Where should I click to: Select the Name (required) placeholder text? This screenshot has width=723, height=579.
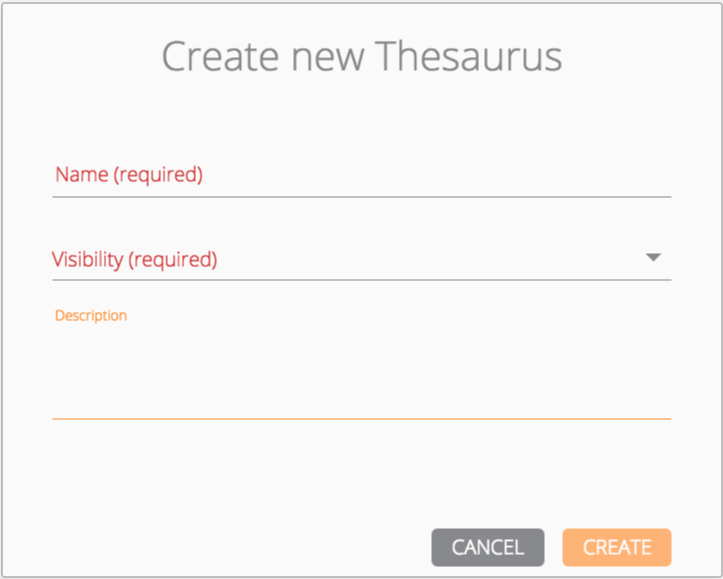click(x=129, y=175)
